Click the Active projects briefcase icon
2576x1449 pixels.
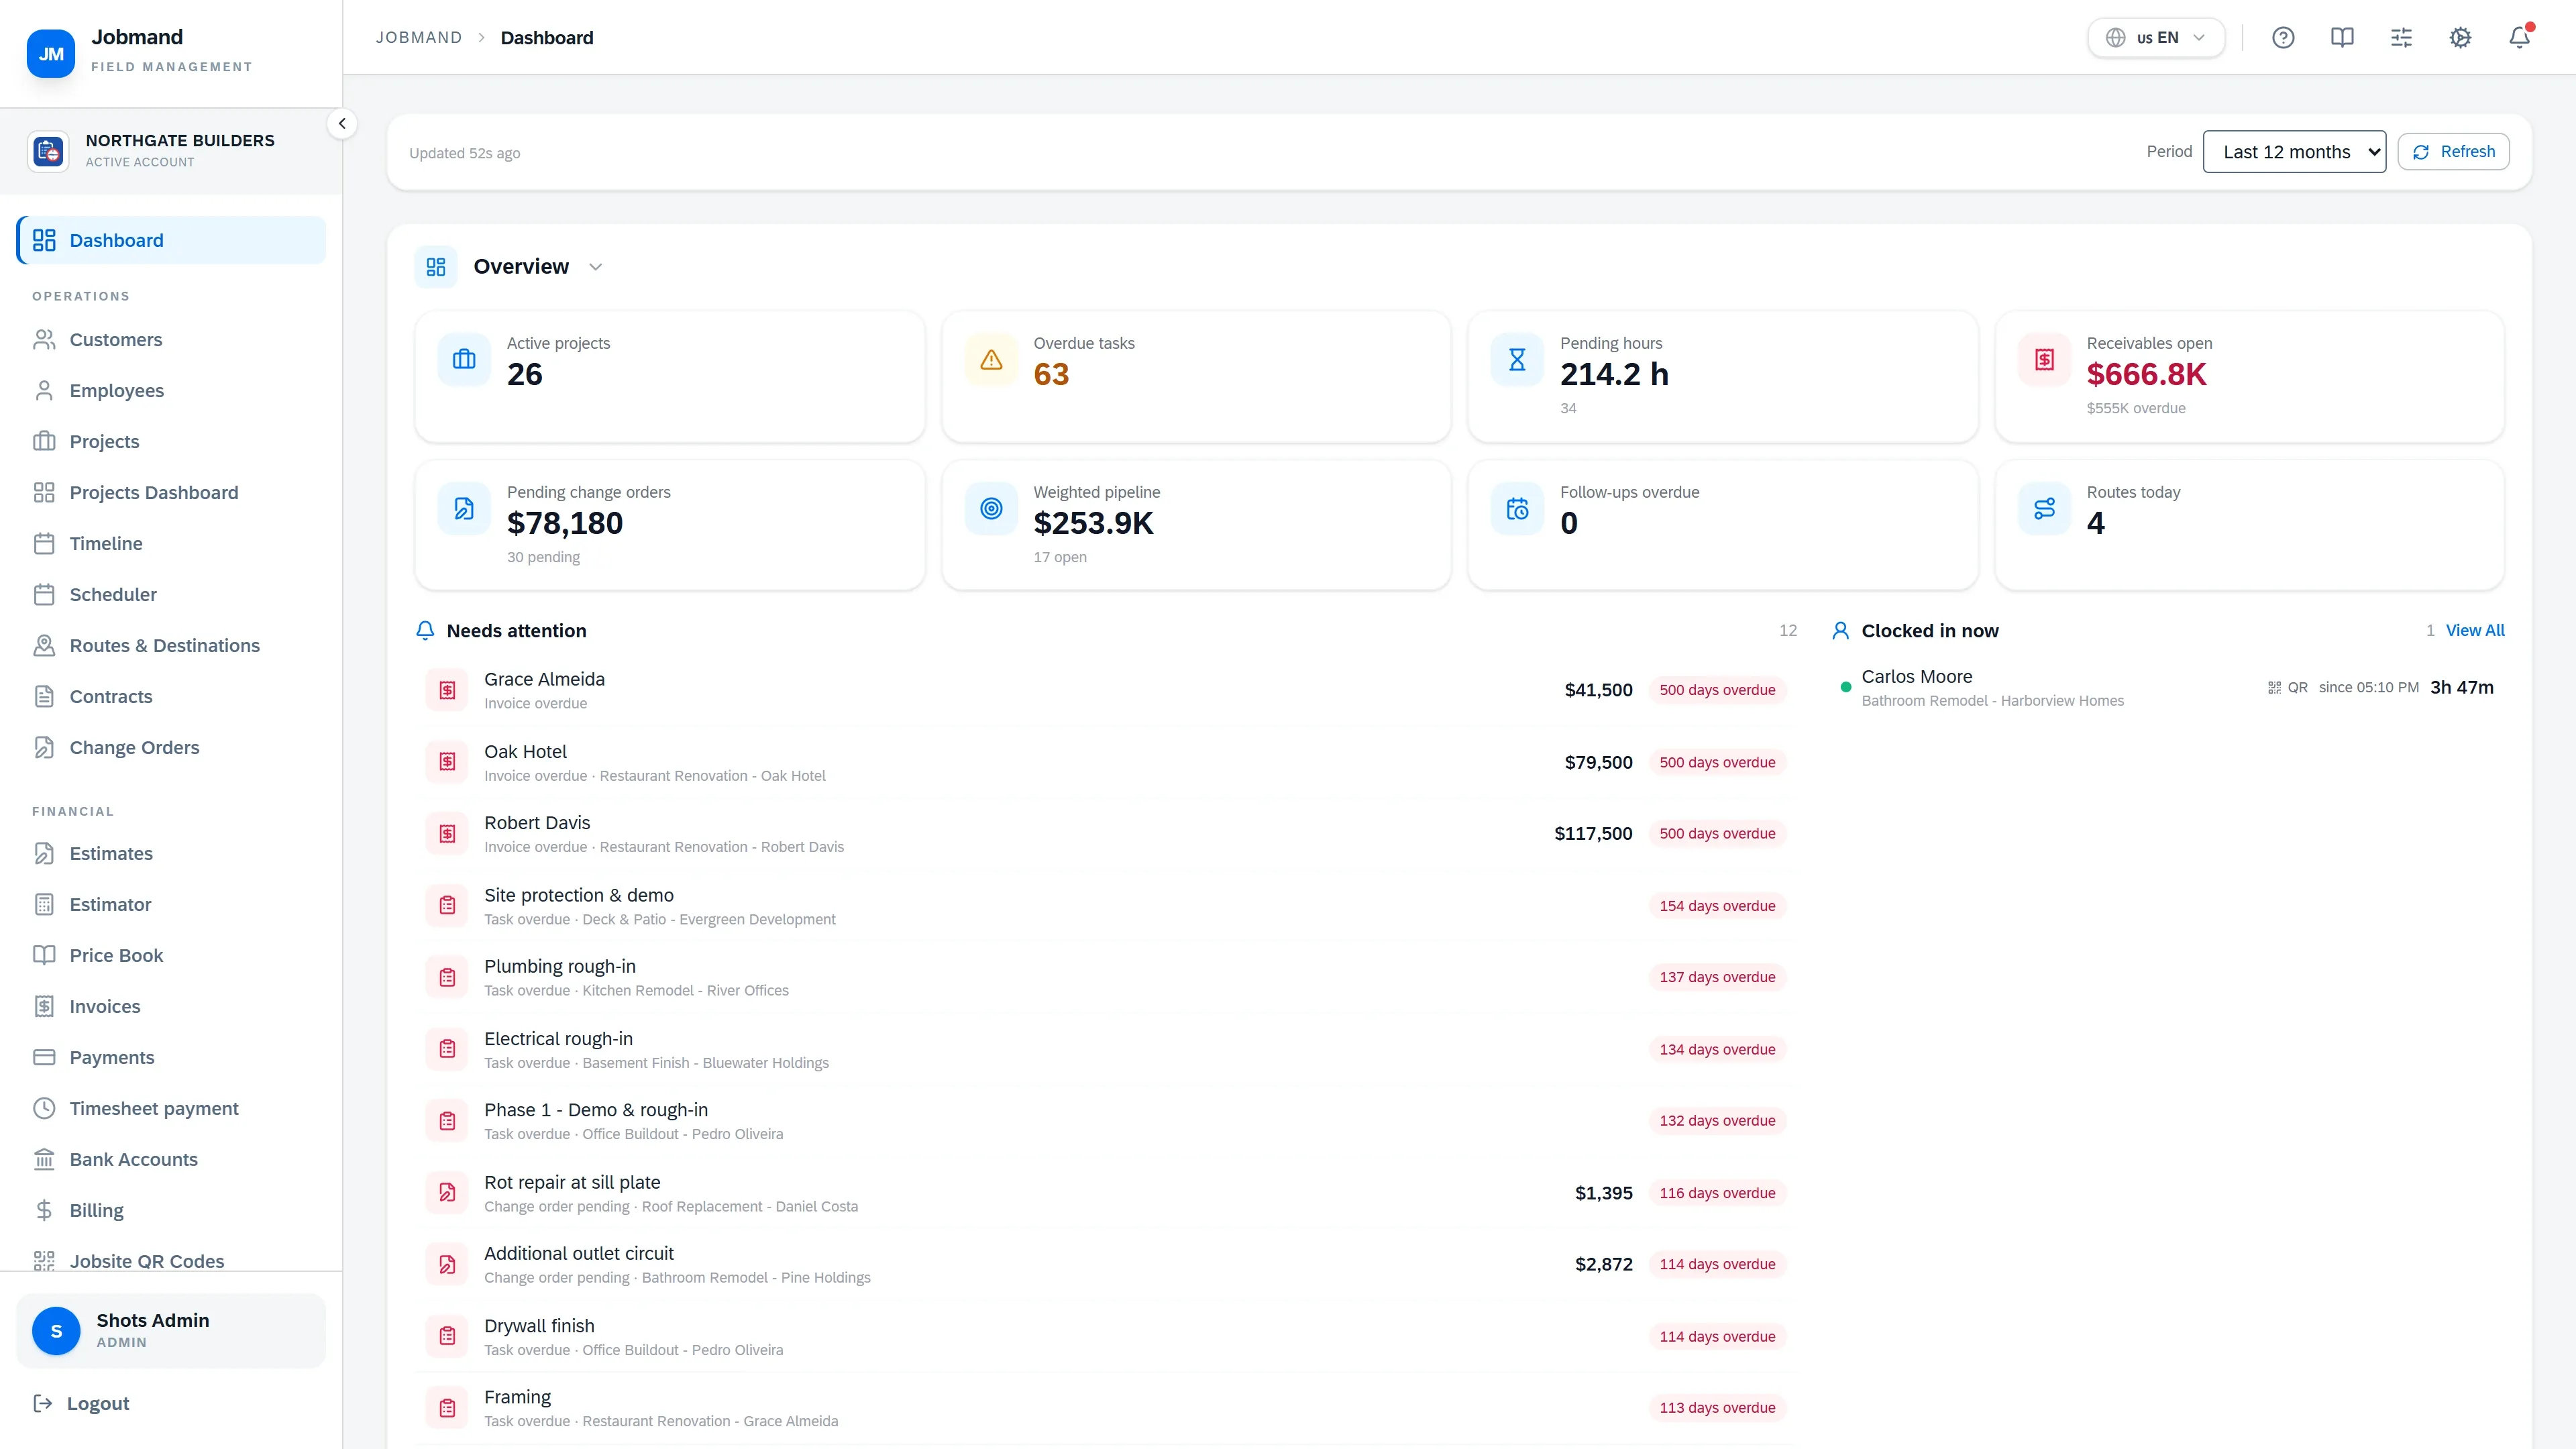pos(464,359)
